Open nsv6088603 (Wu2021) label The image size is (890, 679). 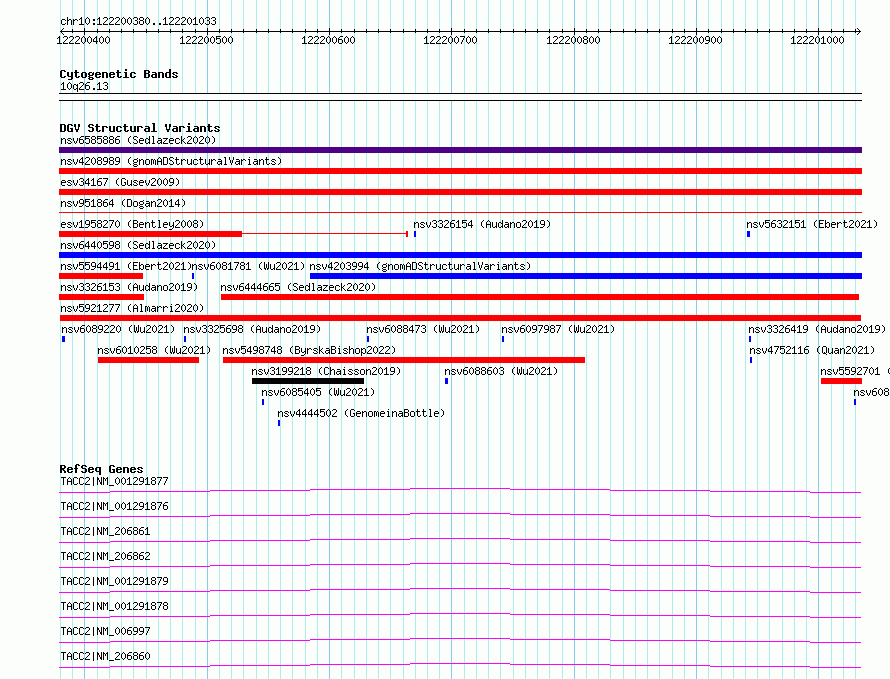click(501, 371)
